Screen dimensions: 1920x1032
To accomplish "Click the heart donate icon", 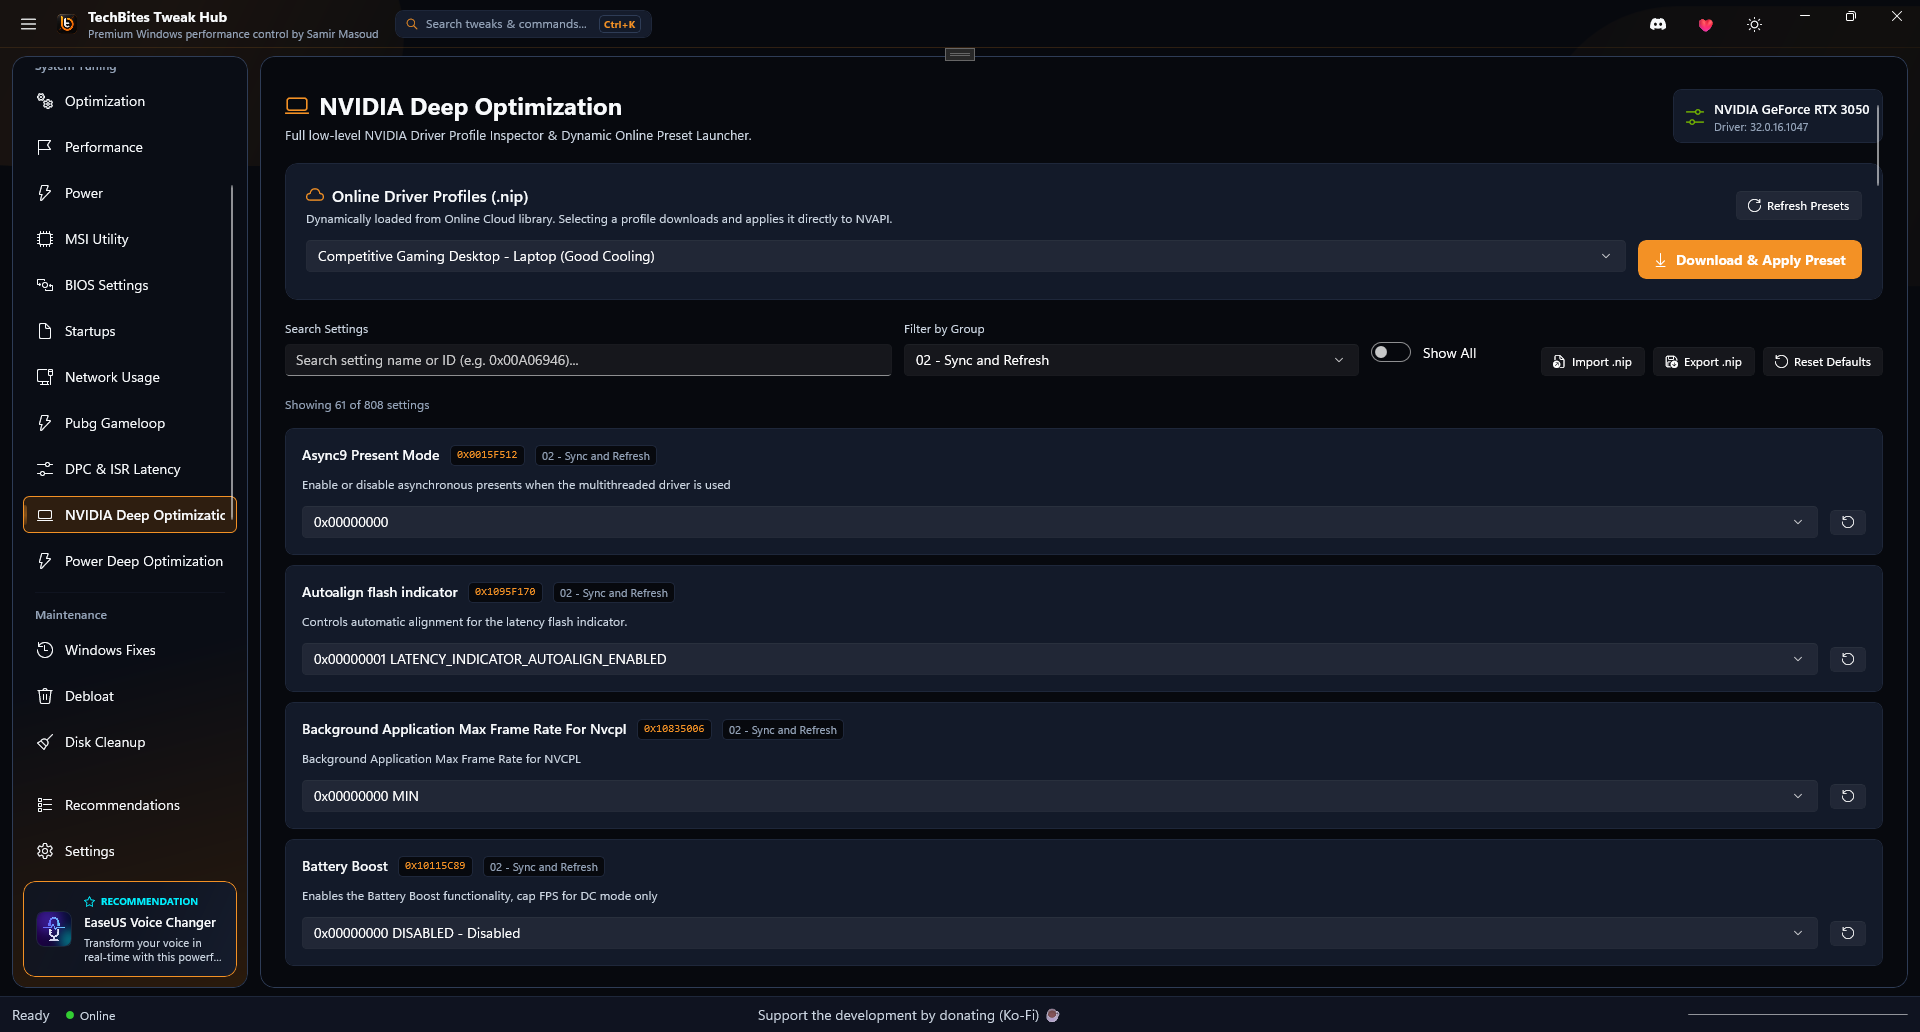I will 1706,24.
